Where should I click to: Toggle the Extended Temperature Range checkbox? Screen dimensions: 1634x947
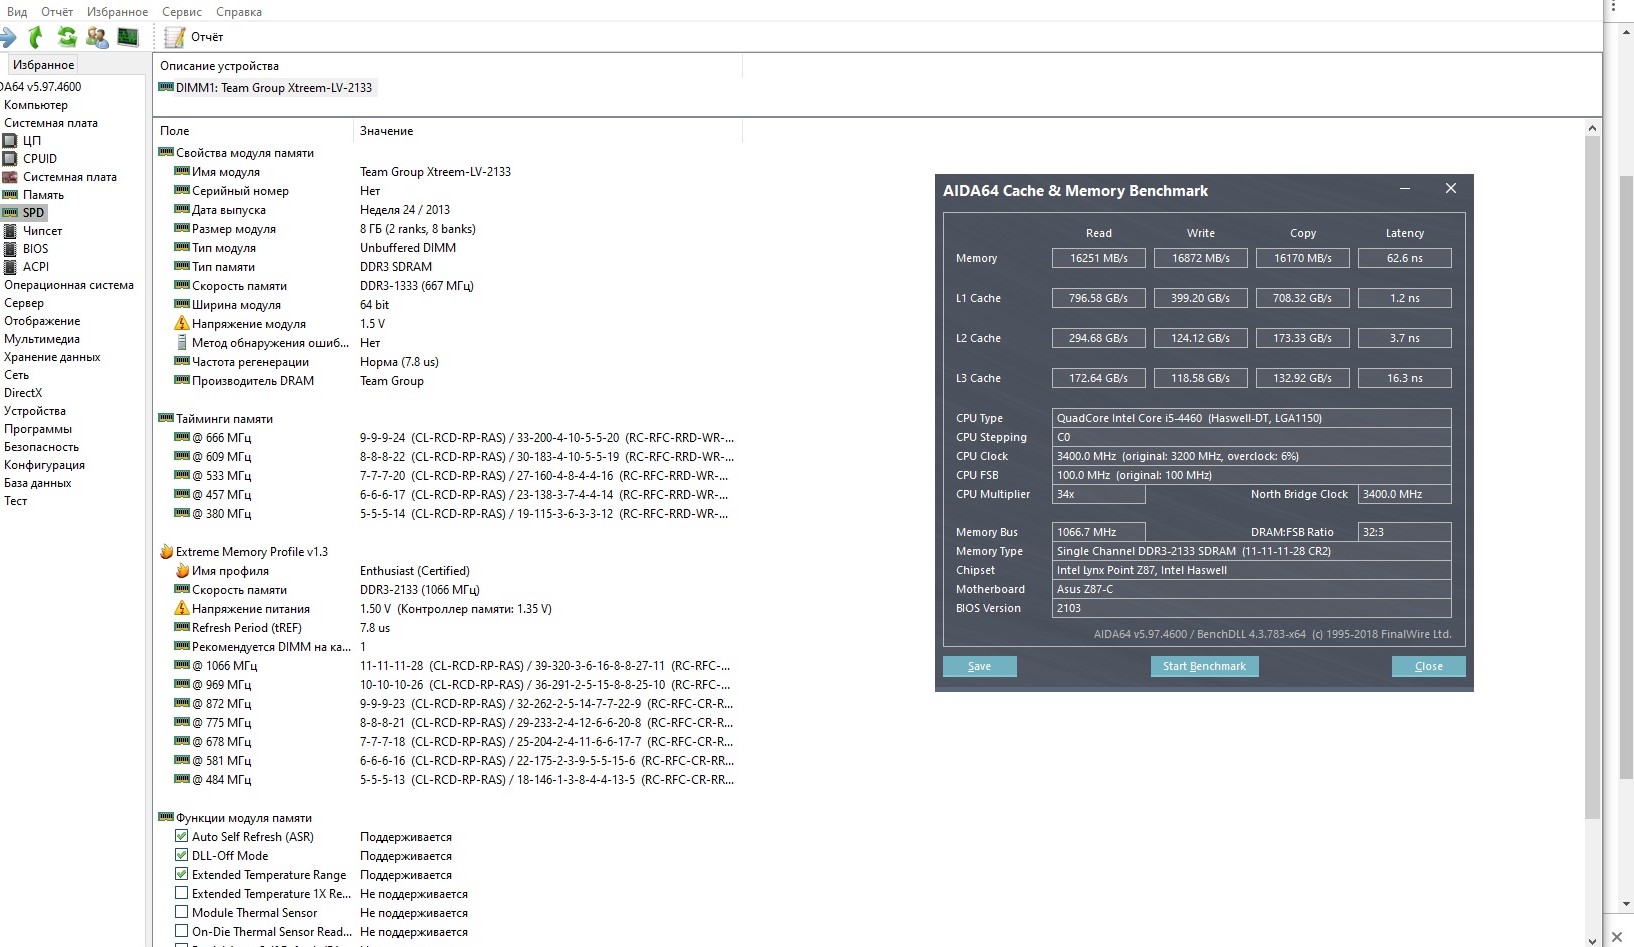(181, 874)
